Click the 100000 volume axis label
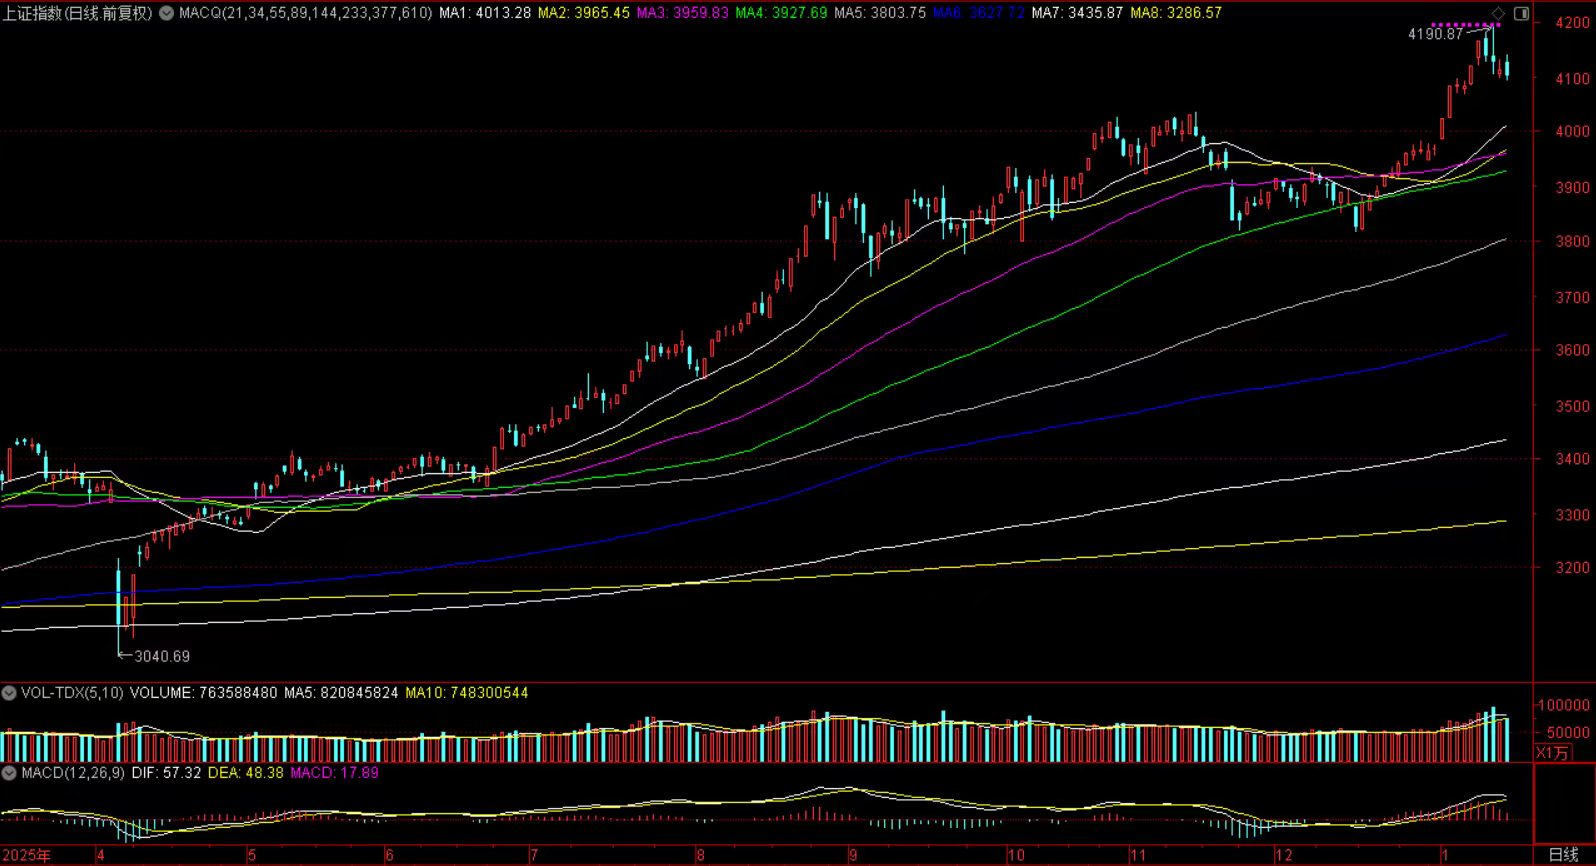The width and height of the screenshot is (1596, 866). 1564,705
